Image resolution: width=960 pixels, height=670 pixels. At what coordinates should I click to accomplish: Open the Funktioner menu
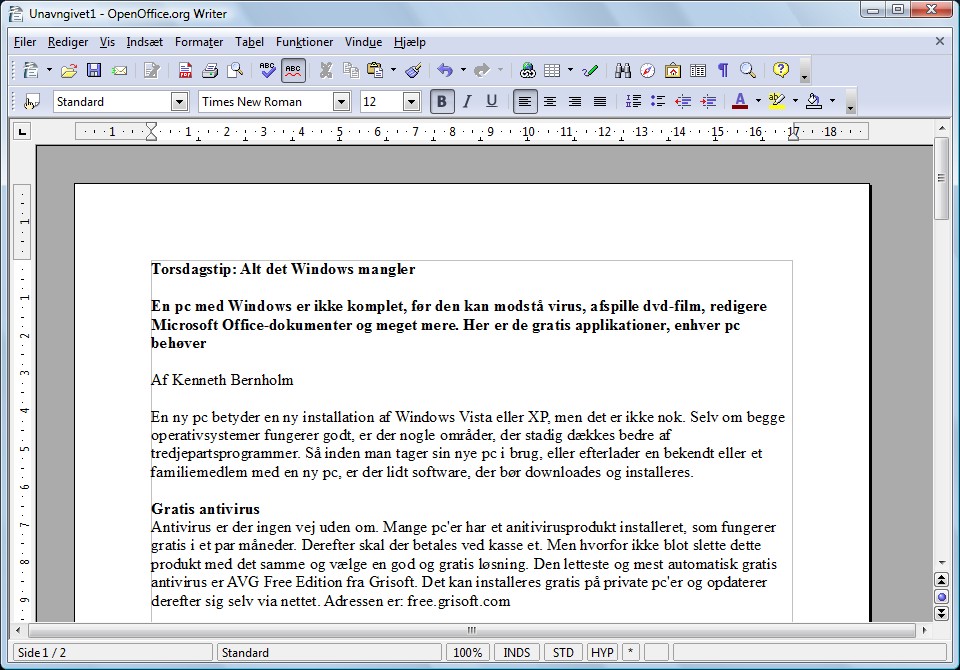pyautogui.click(x=304, y=42)
